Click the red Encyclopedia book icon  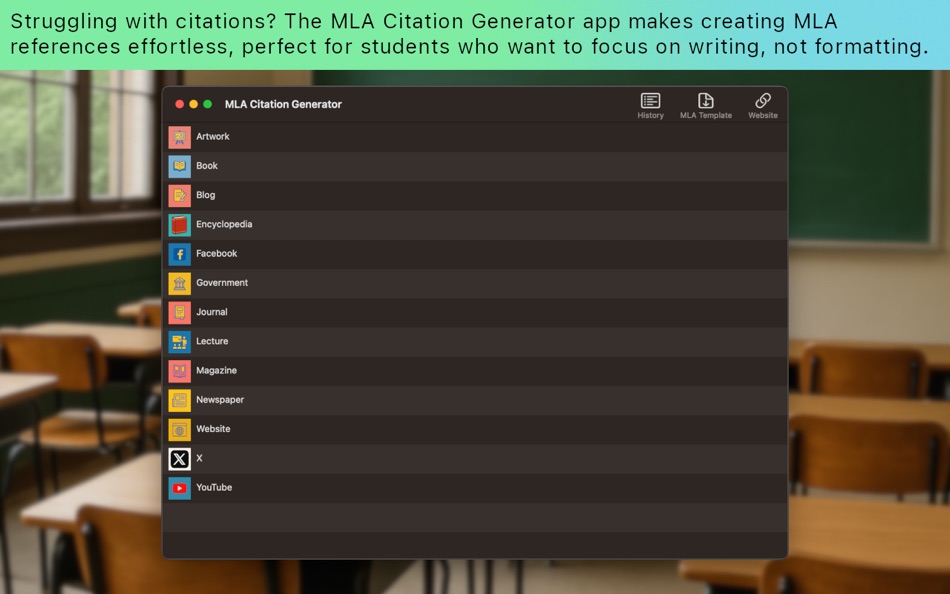pos(179,225)
